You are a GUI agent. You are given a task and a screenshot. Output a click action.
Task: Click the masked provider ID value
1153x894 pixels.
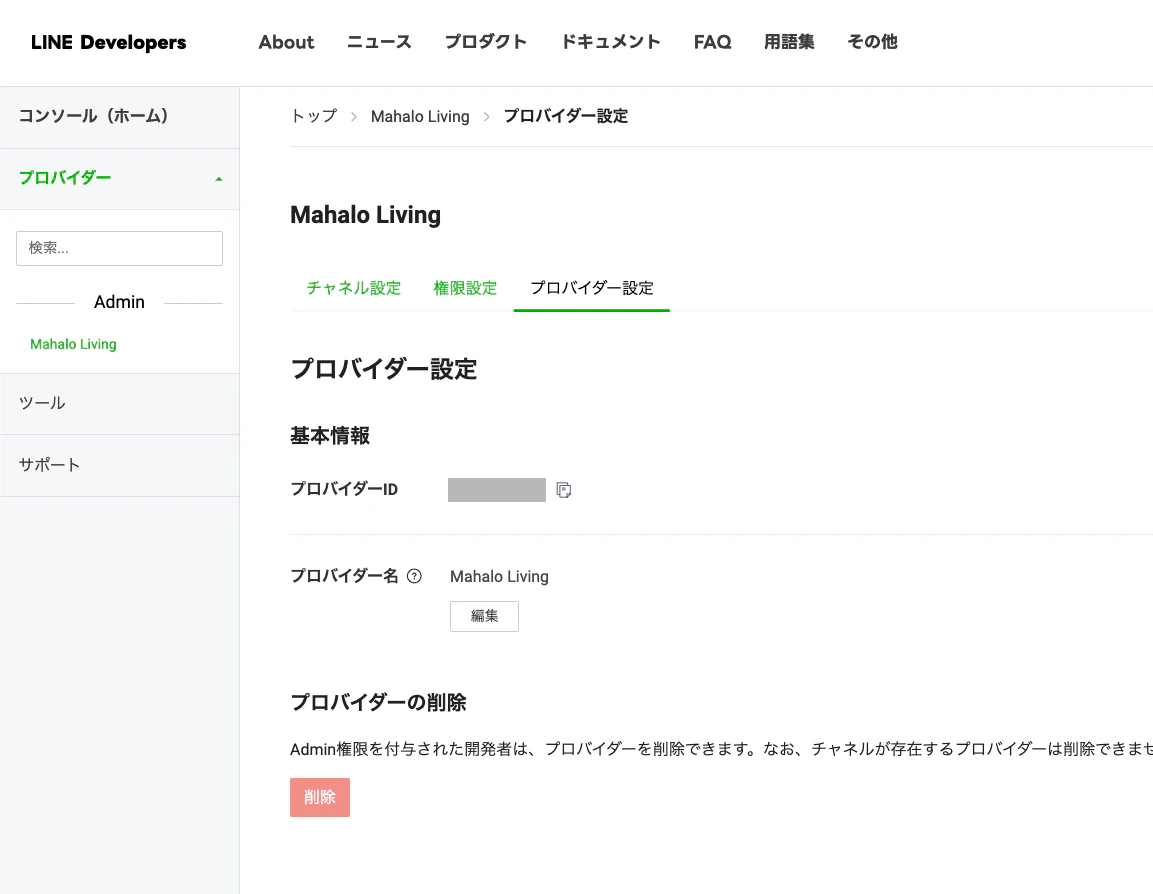tap(497, 490)
